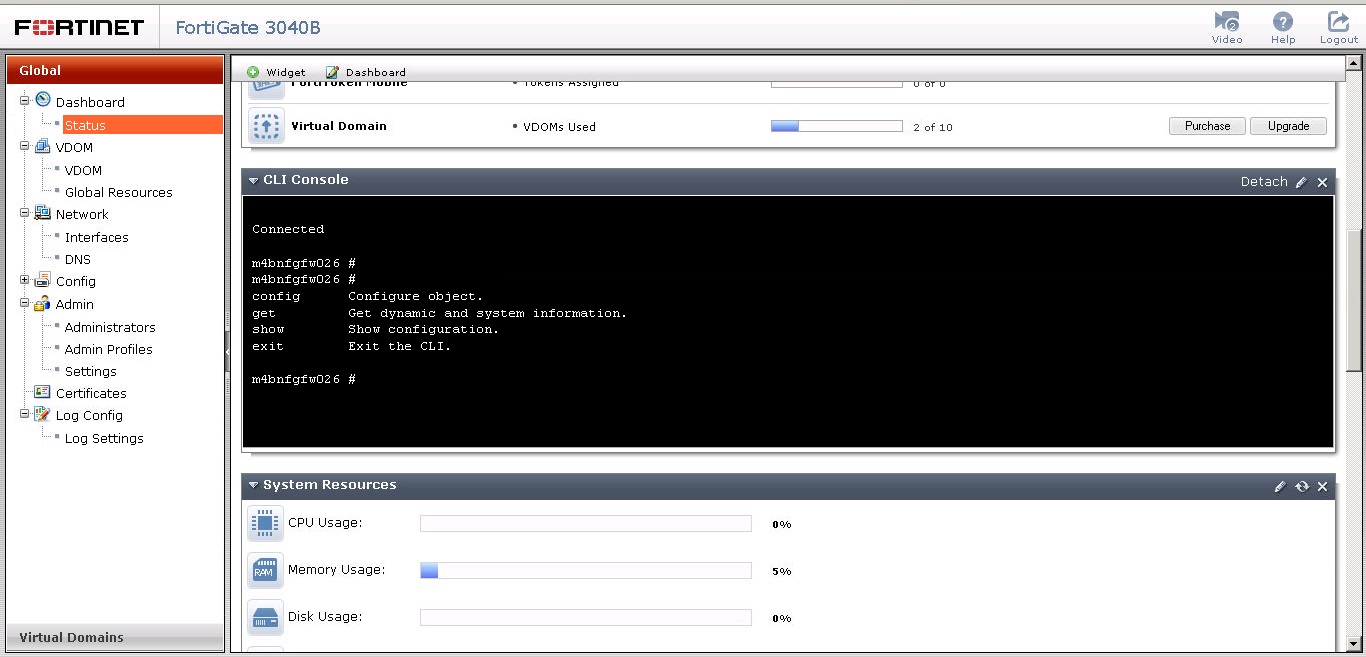The width and height of the screenshot is (1366, 657).
Task: Expand the Config tree node
Action: (23, 281)
